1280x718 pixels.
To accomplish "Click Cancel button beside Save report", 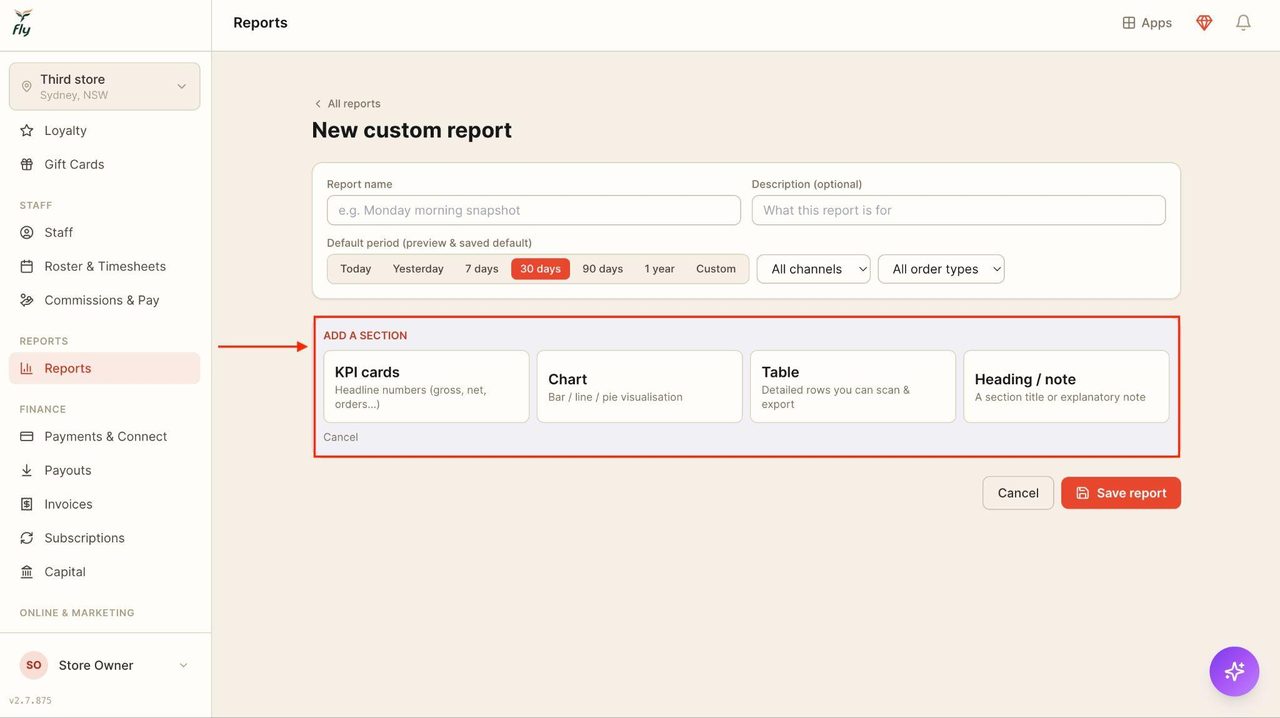I will (x=1018, y=493).
